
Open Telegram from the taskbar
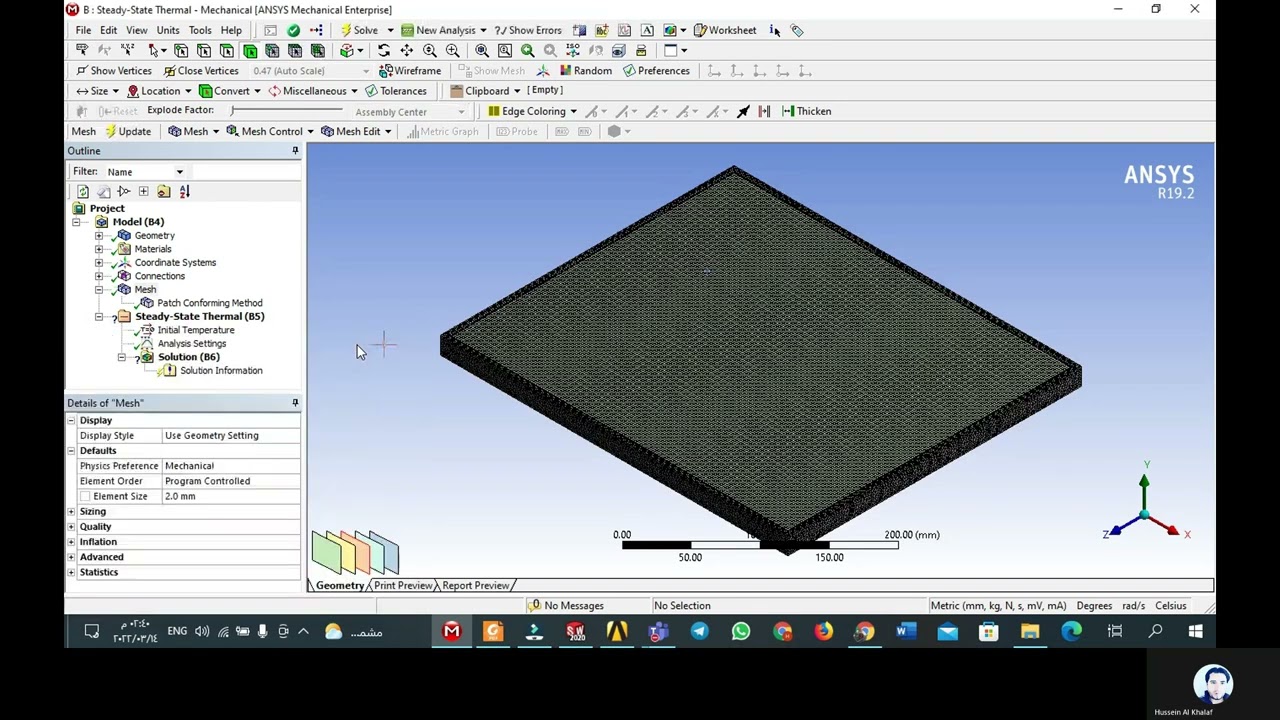[x=699, y=631]
